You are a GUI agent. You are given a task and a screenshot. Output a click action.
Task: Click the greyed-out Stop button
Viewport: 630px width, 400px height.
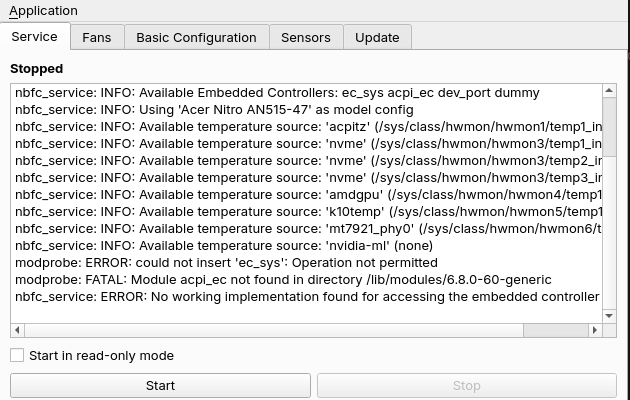coord(466,386)
